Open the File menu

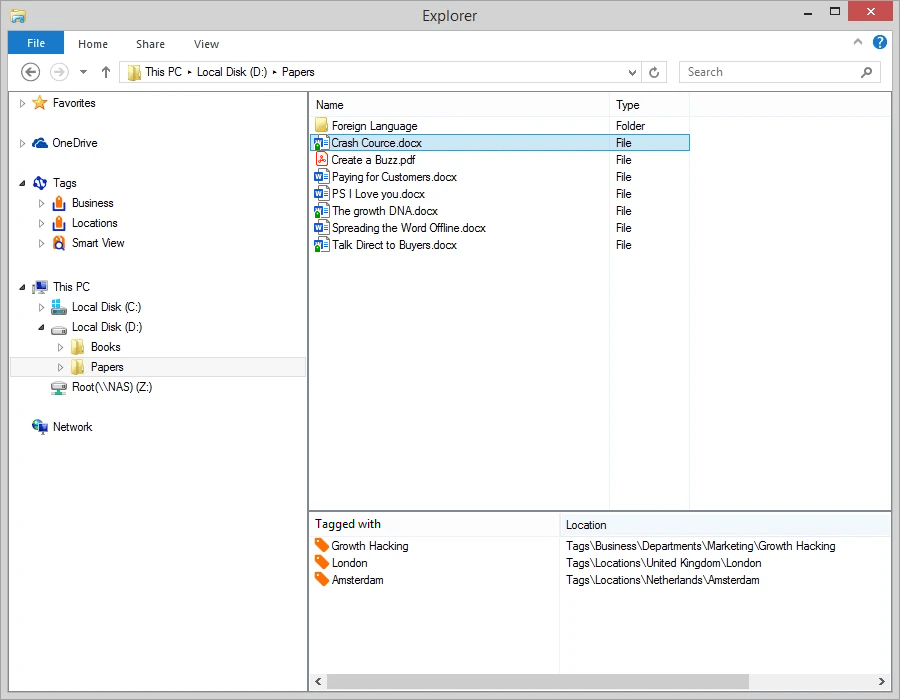pyautogui.click(x=35, y=43)
